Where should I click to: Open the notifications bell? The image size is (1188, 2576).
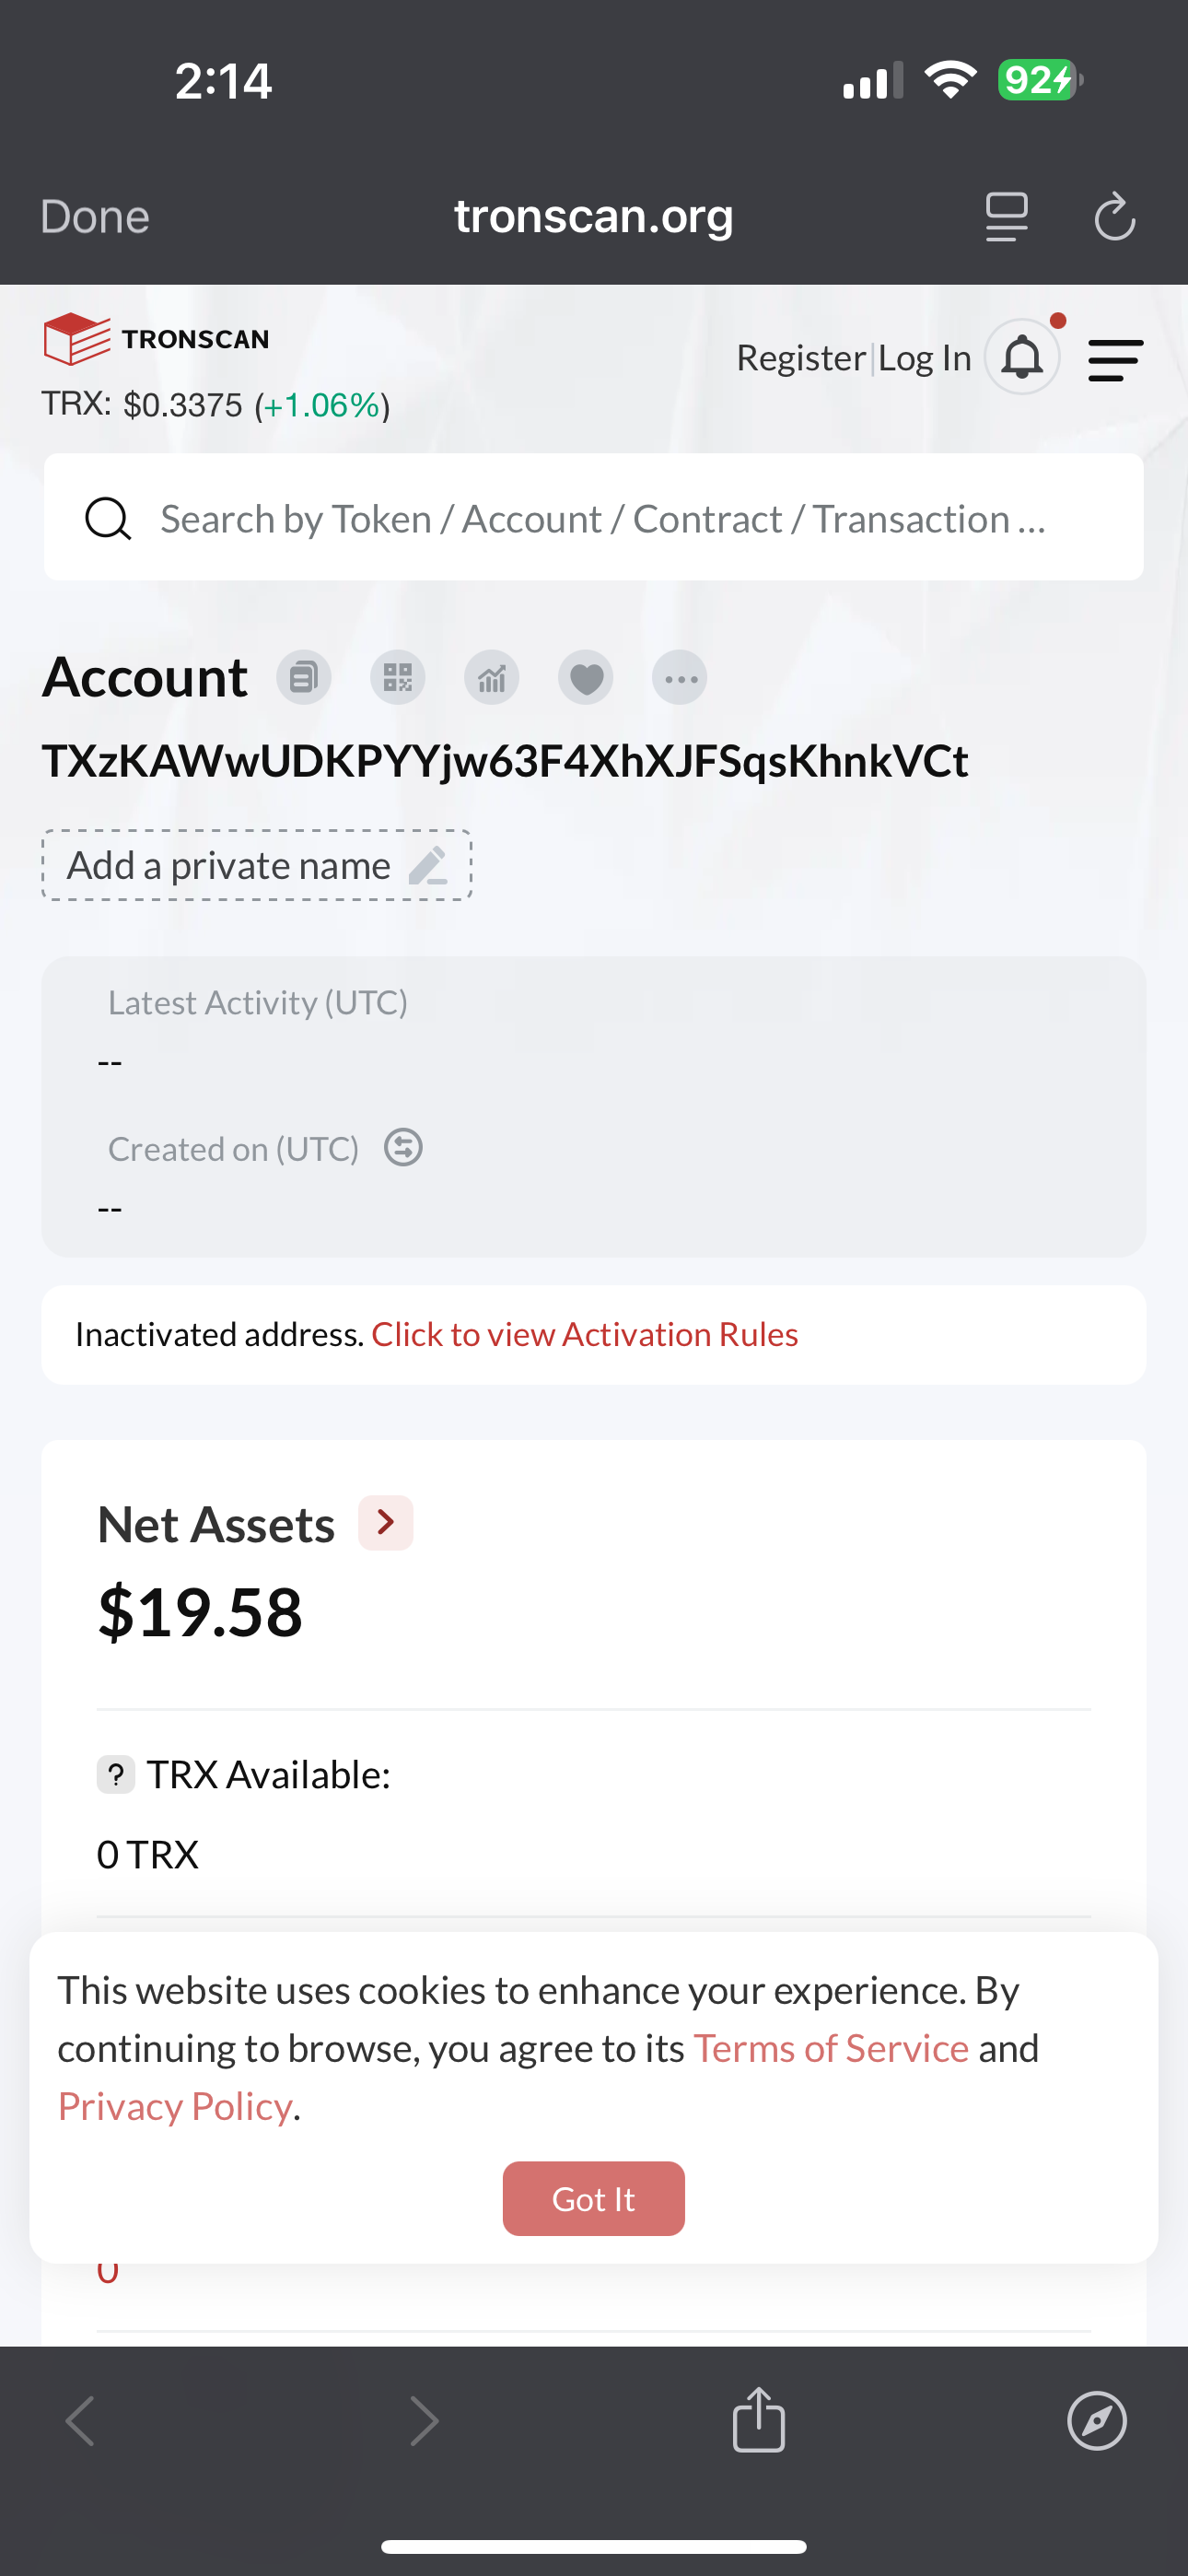pyautogui.click(x=1022, y=357)
